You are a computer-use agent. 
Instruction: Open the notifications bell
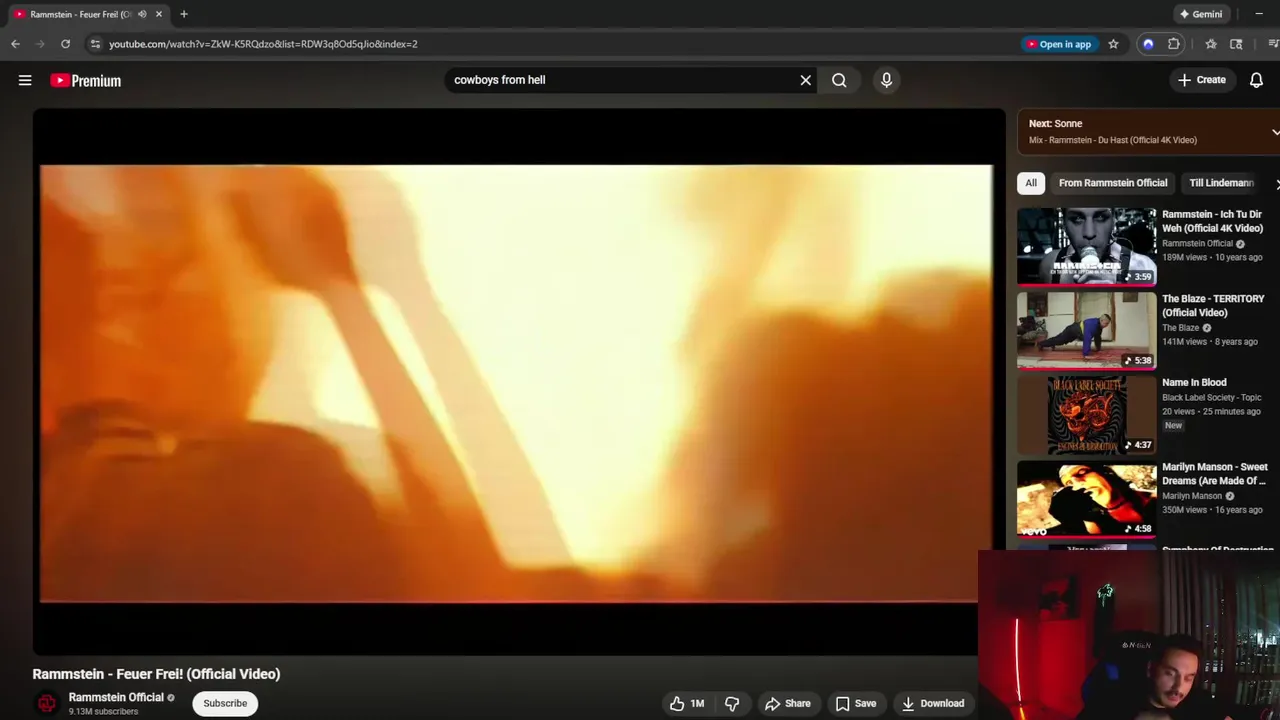[1256, 80]
